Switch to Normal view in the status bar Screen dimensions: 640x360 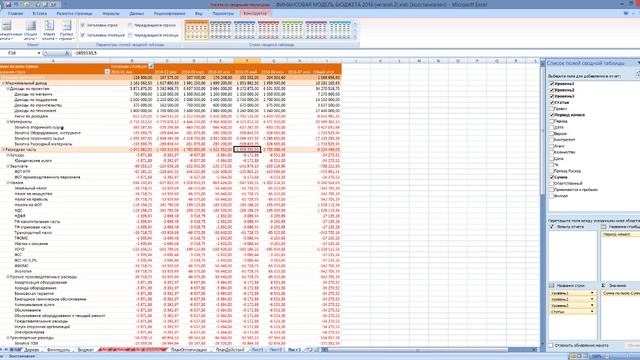pyautogui.click(x=574, y=356)
